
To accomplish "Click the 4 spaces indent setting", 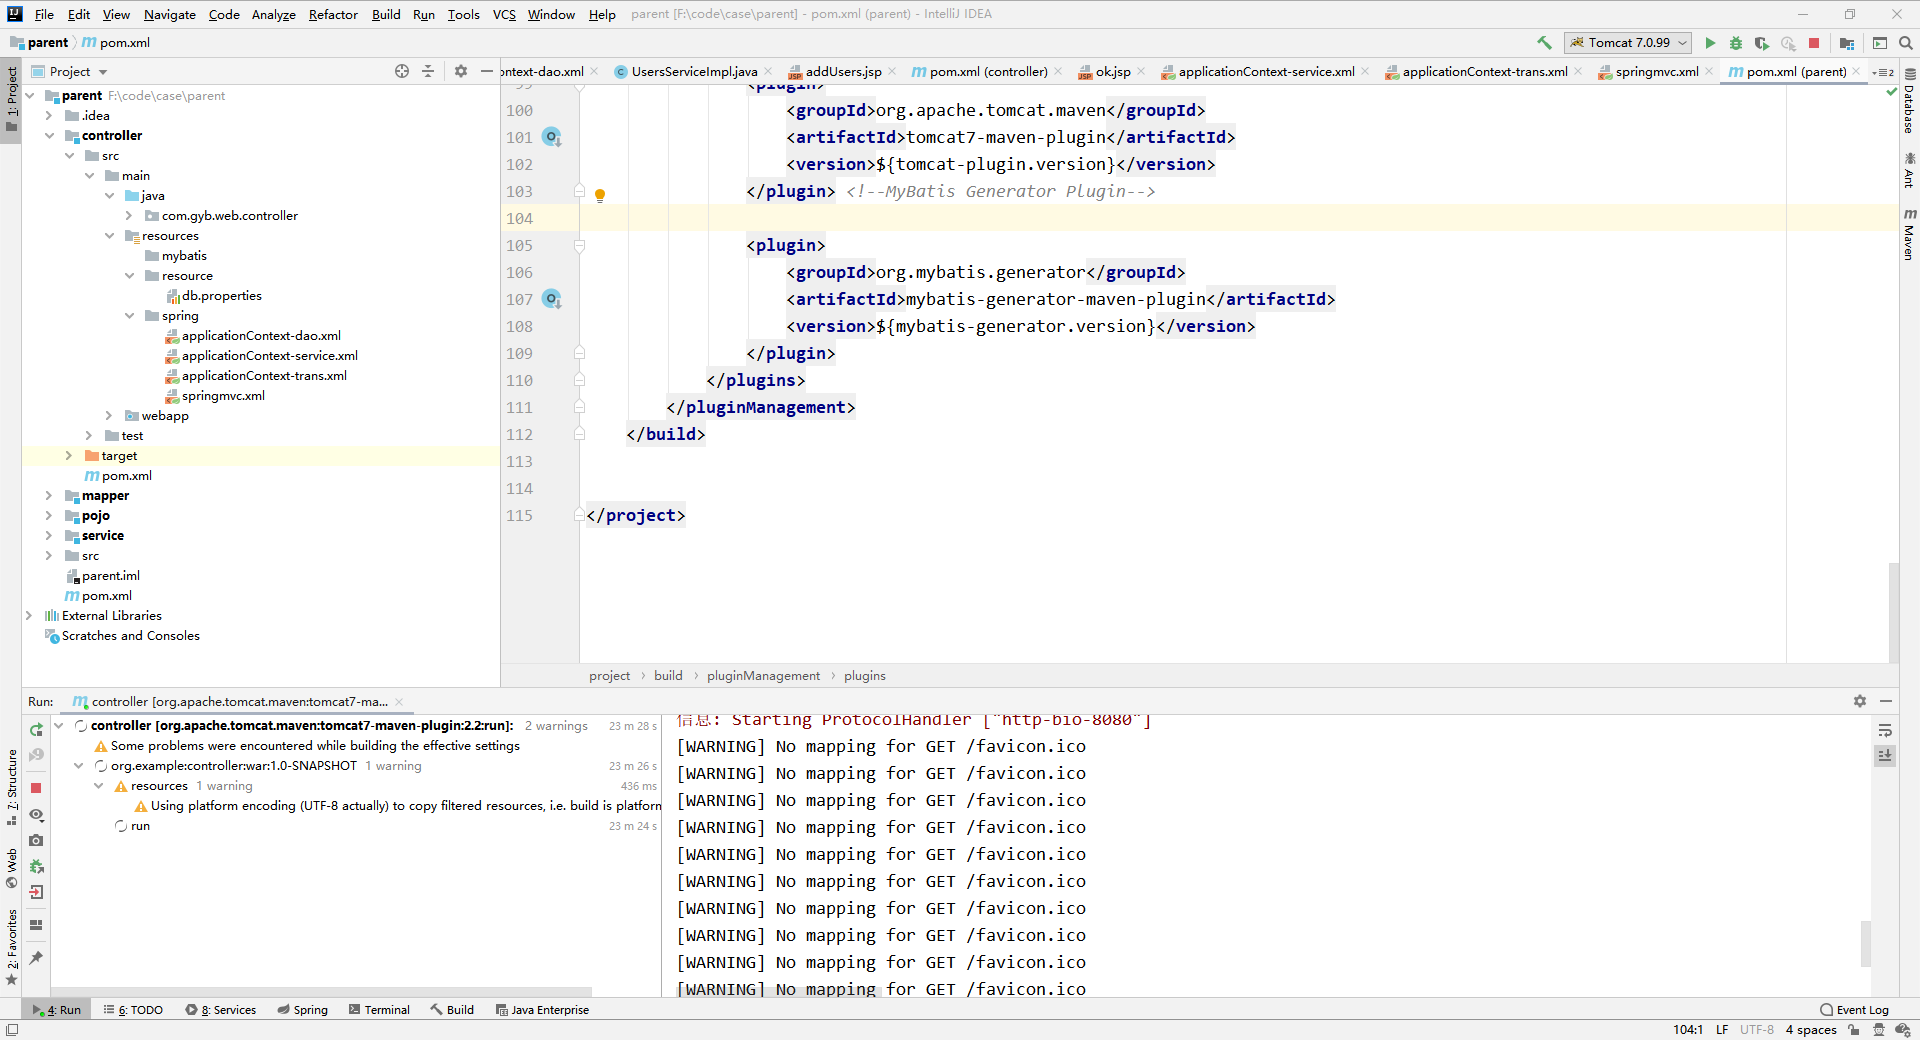I will (1811, 1030).
